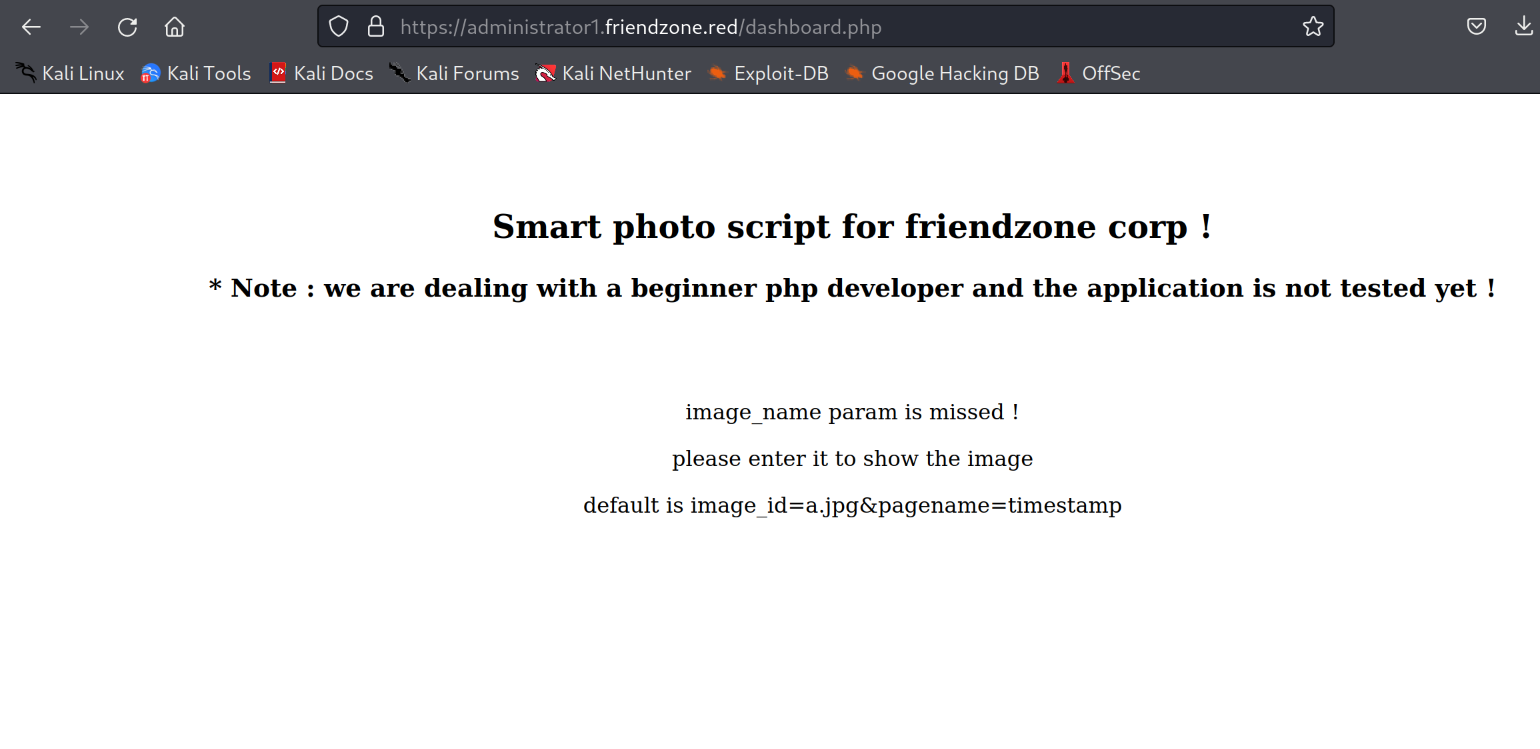
Task: Open the shield tracking protection icon
Action: tap(339, 27)
